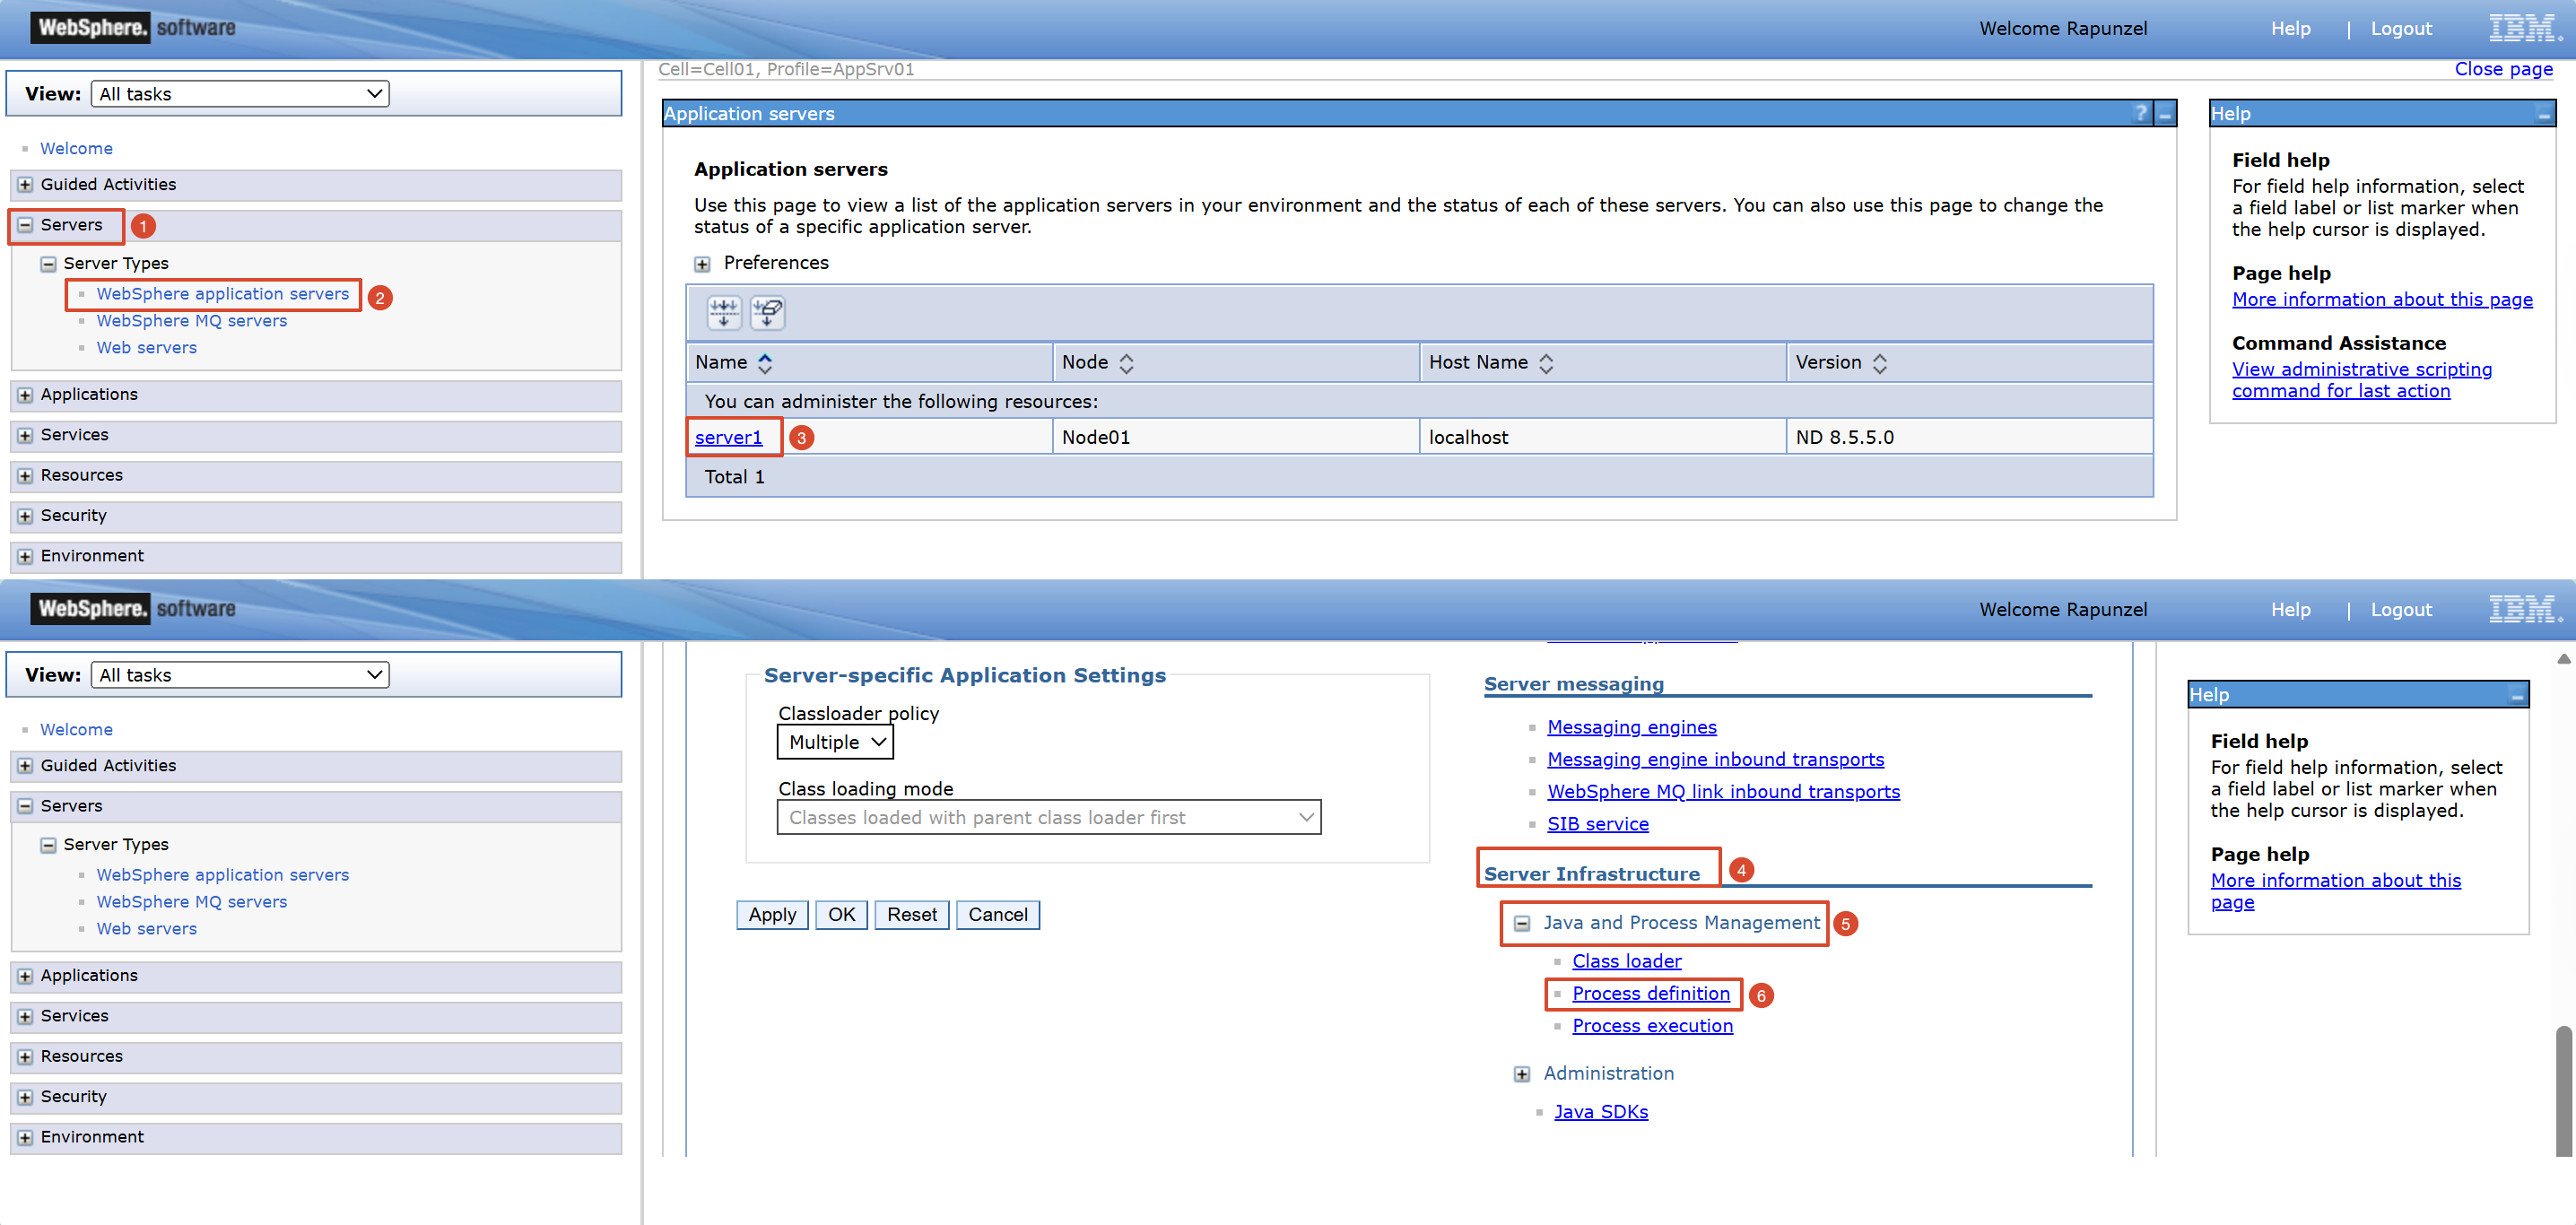
Task: Collapse Server Types in the upper navigation tree
Action: pos(48,264)
